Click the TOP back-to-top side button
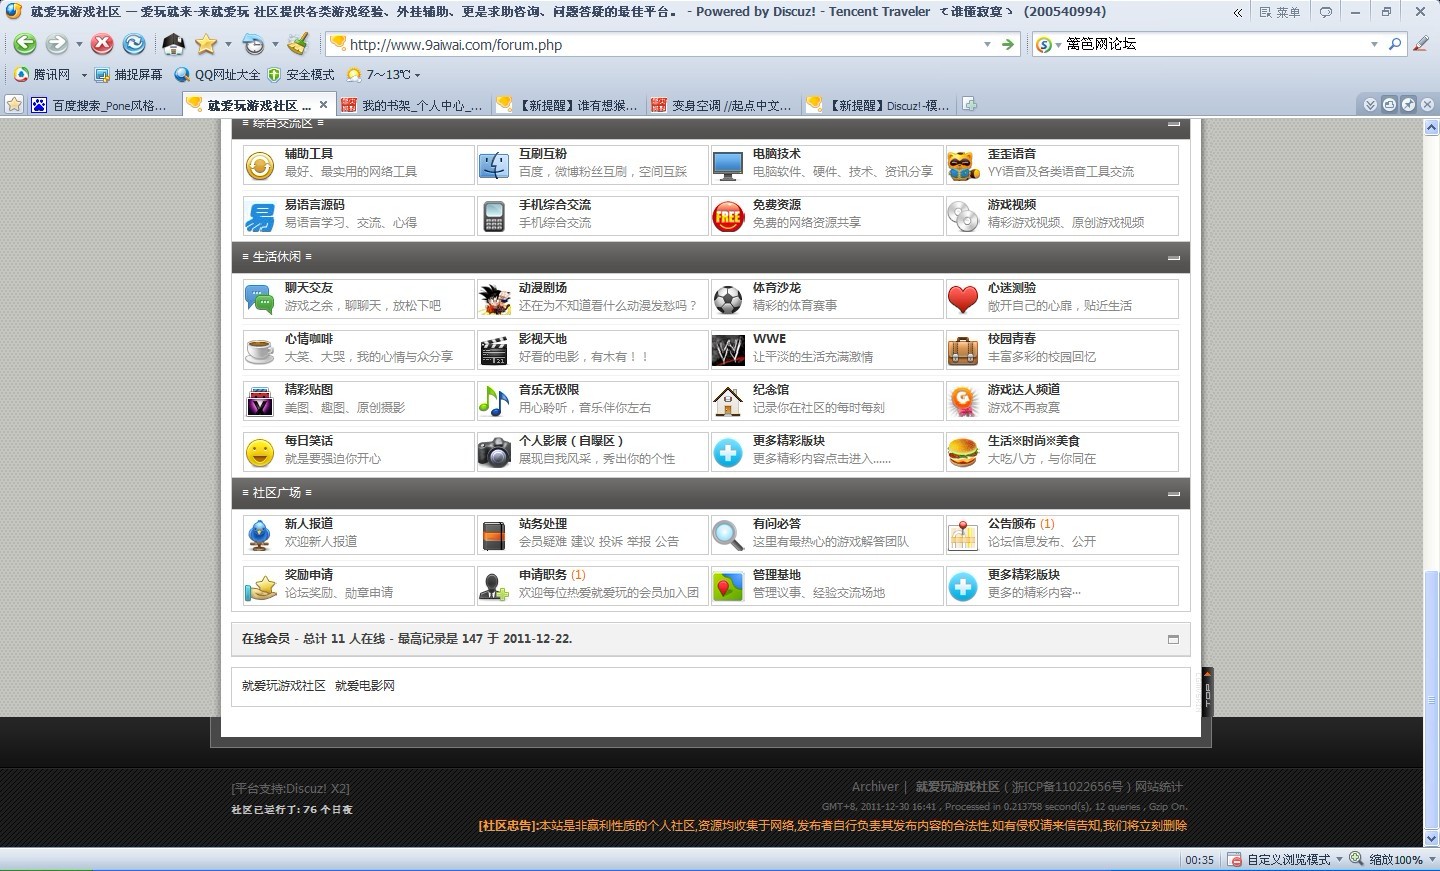This screenshot has width=1440, height=871. pyautogui.click(x=1207, y=692)
